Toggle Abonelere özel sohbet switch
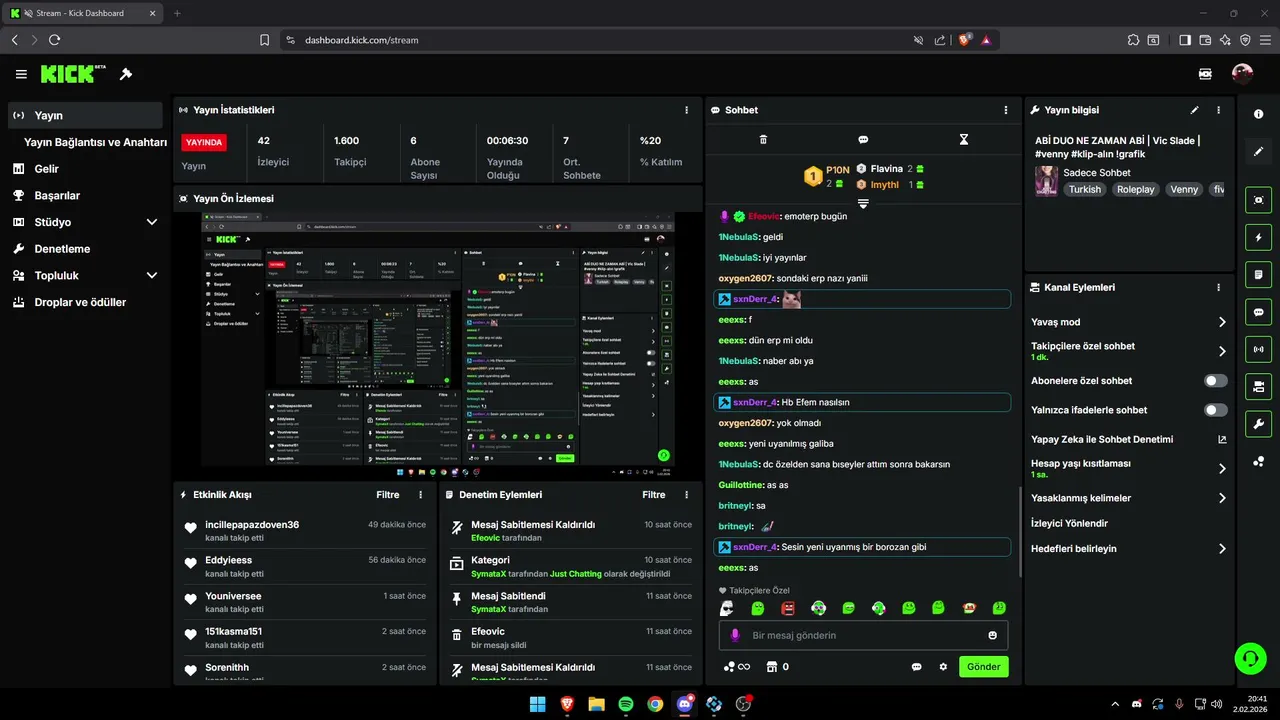 pos(1216,381)
